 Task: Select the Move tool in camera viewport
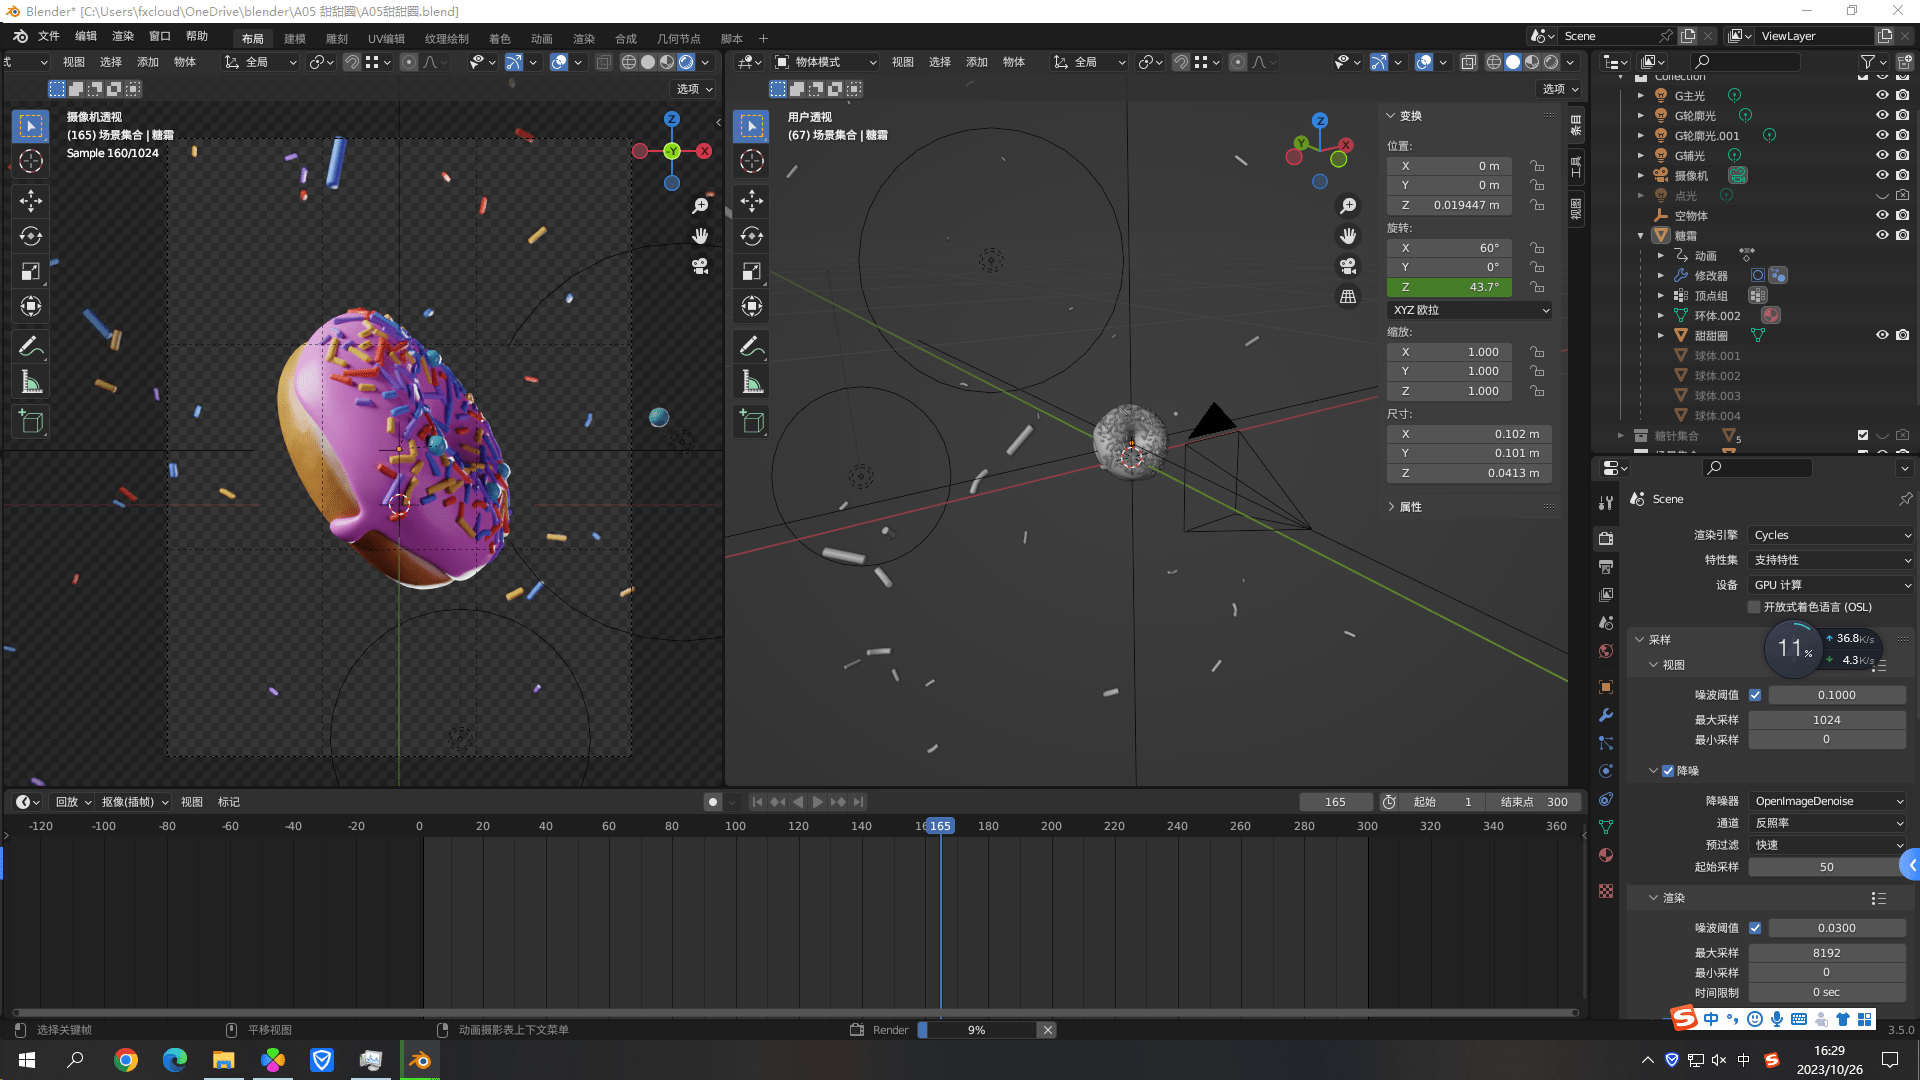31,201
